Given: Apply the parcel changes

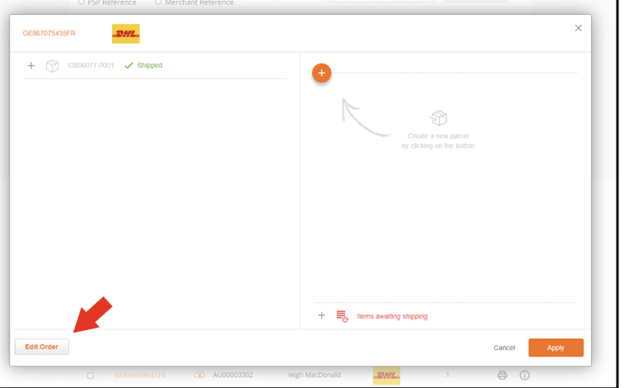Looking at the screenshot, I should pyautogui.click(x=556, y=348).
